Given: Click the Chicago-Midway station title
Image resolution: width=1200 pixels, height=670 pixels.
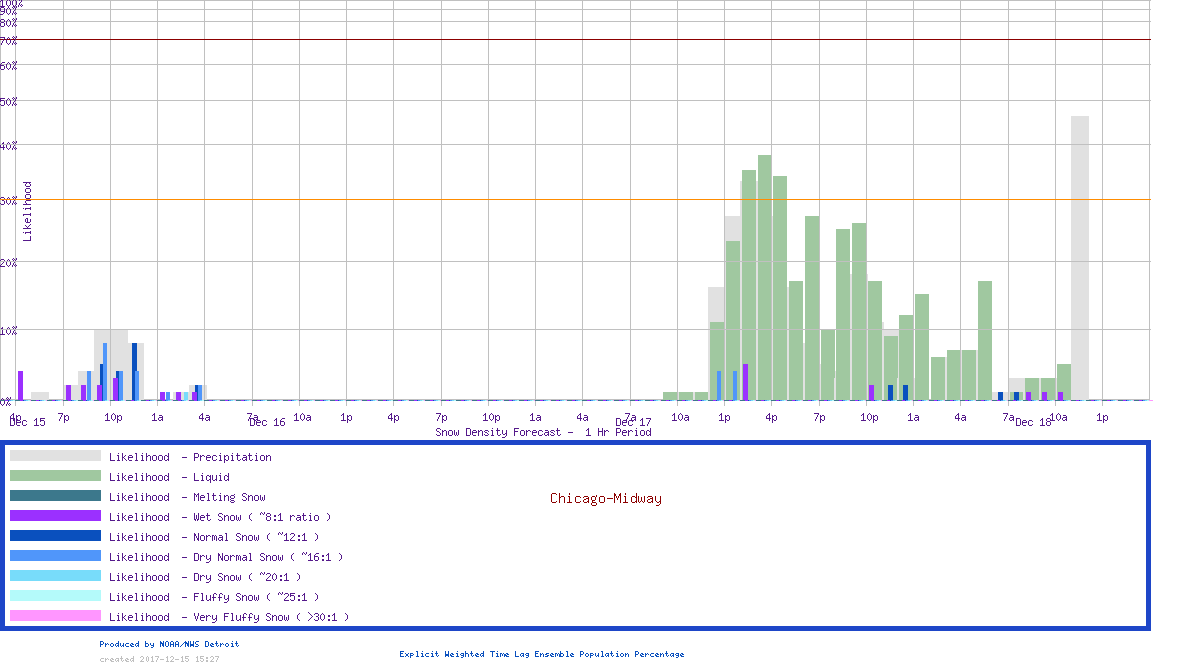Looking at the screenshot, I should [605, 498].
